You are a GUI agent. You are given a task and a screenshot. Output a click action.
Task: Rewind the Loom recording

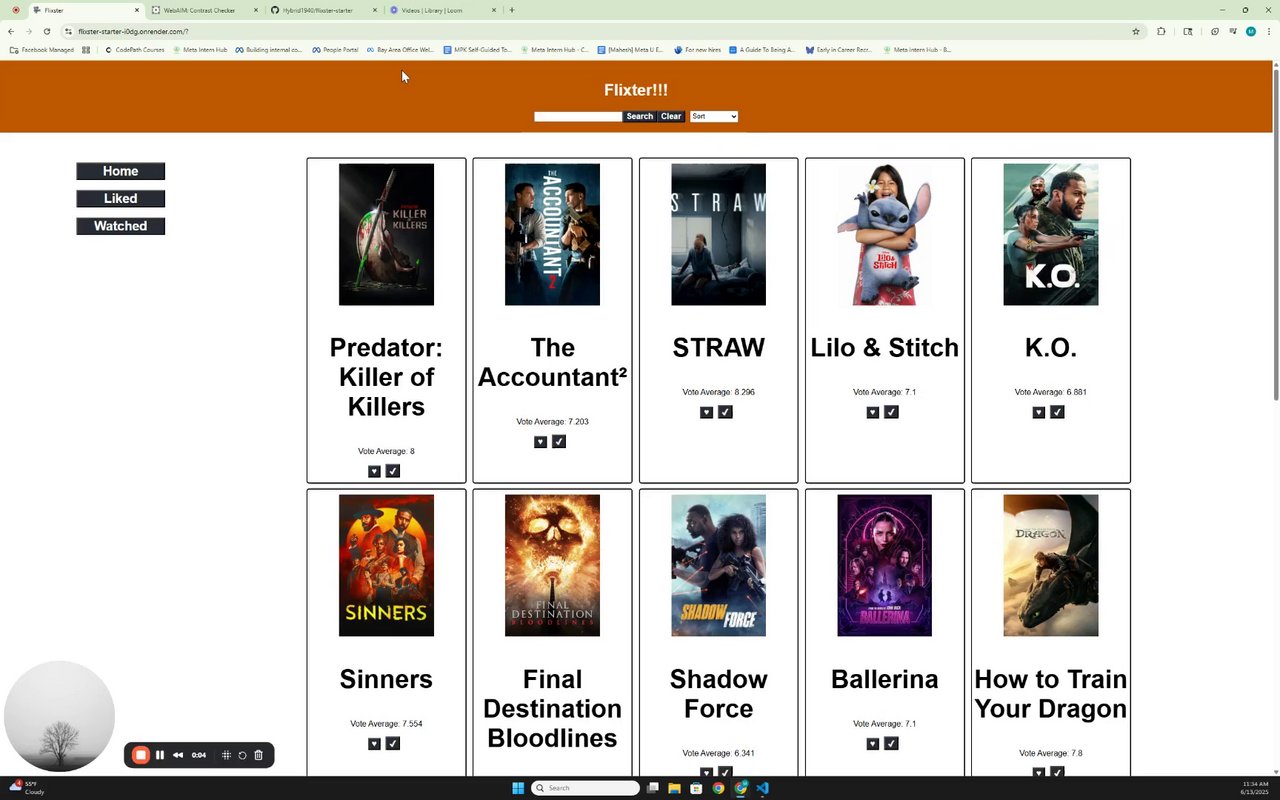(x=178, y=755)
